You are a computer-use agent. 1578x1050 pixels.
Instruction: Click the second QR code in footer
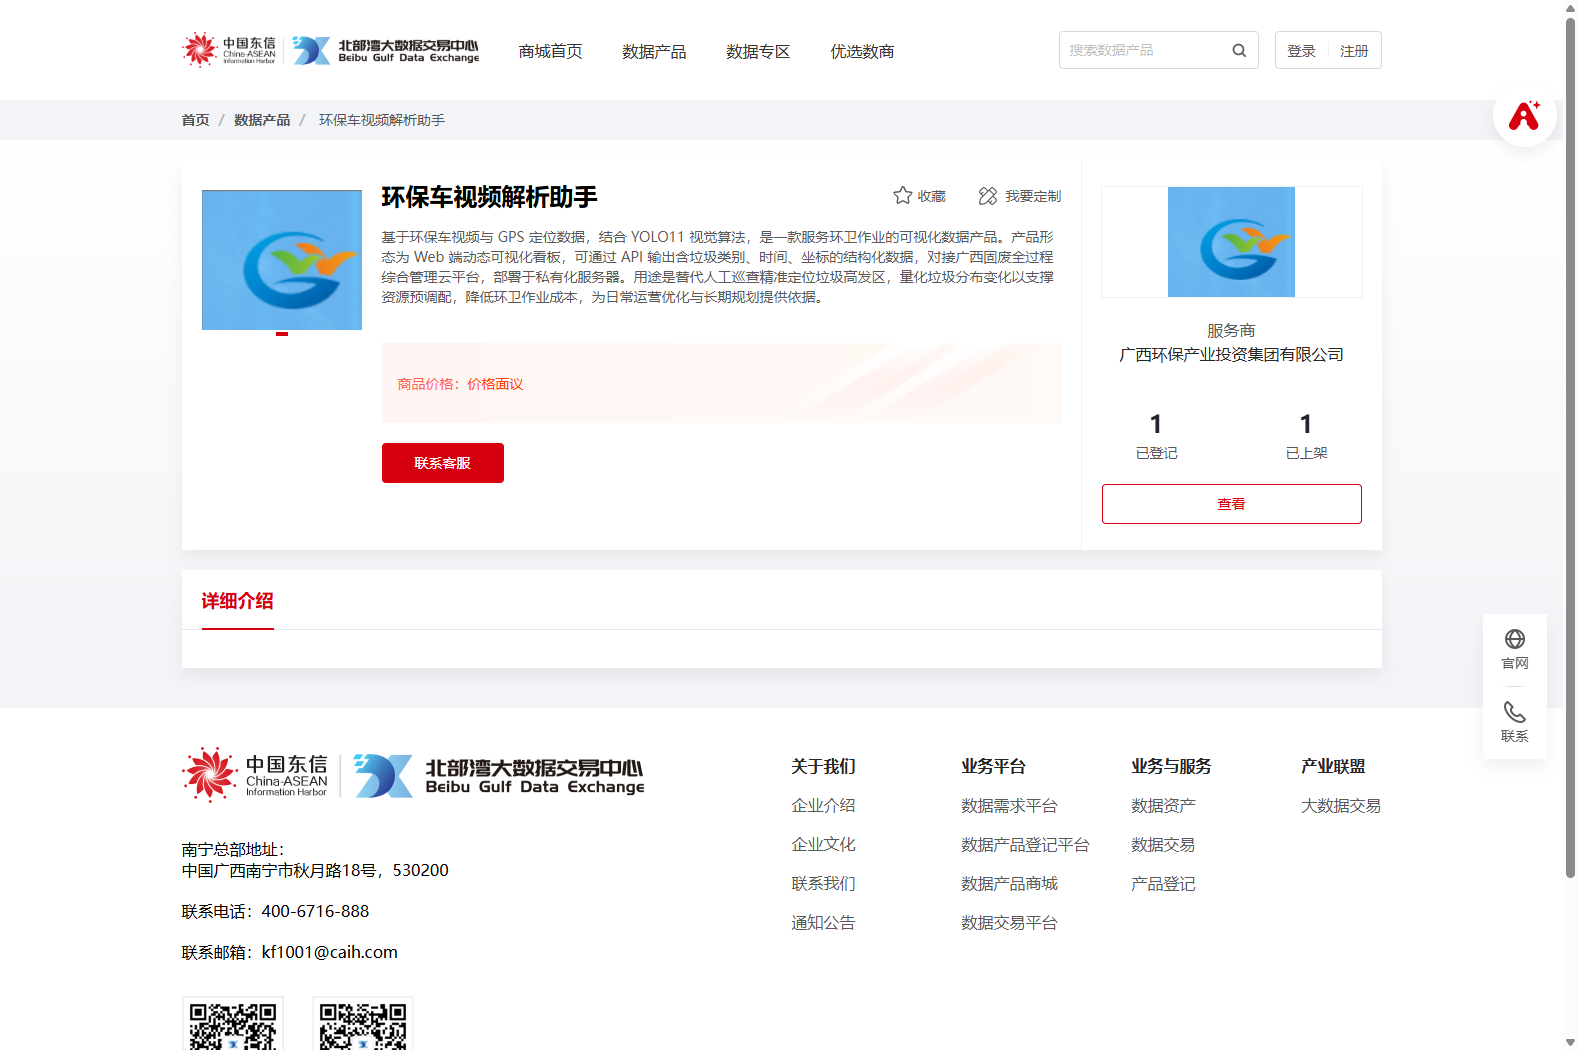[363, 1023]
